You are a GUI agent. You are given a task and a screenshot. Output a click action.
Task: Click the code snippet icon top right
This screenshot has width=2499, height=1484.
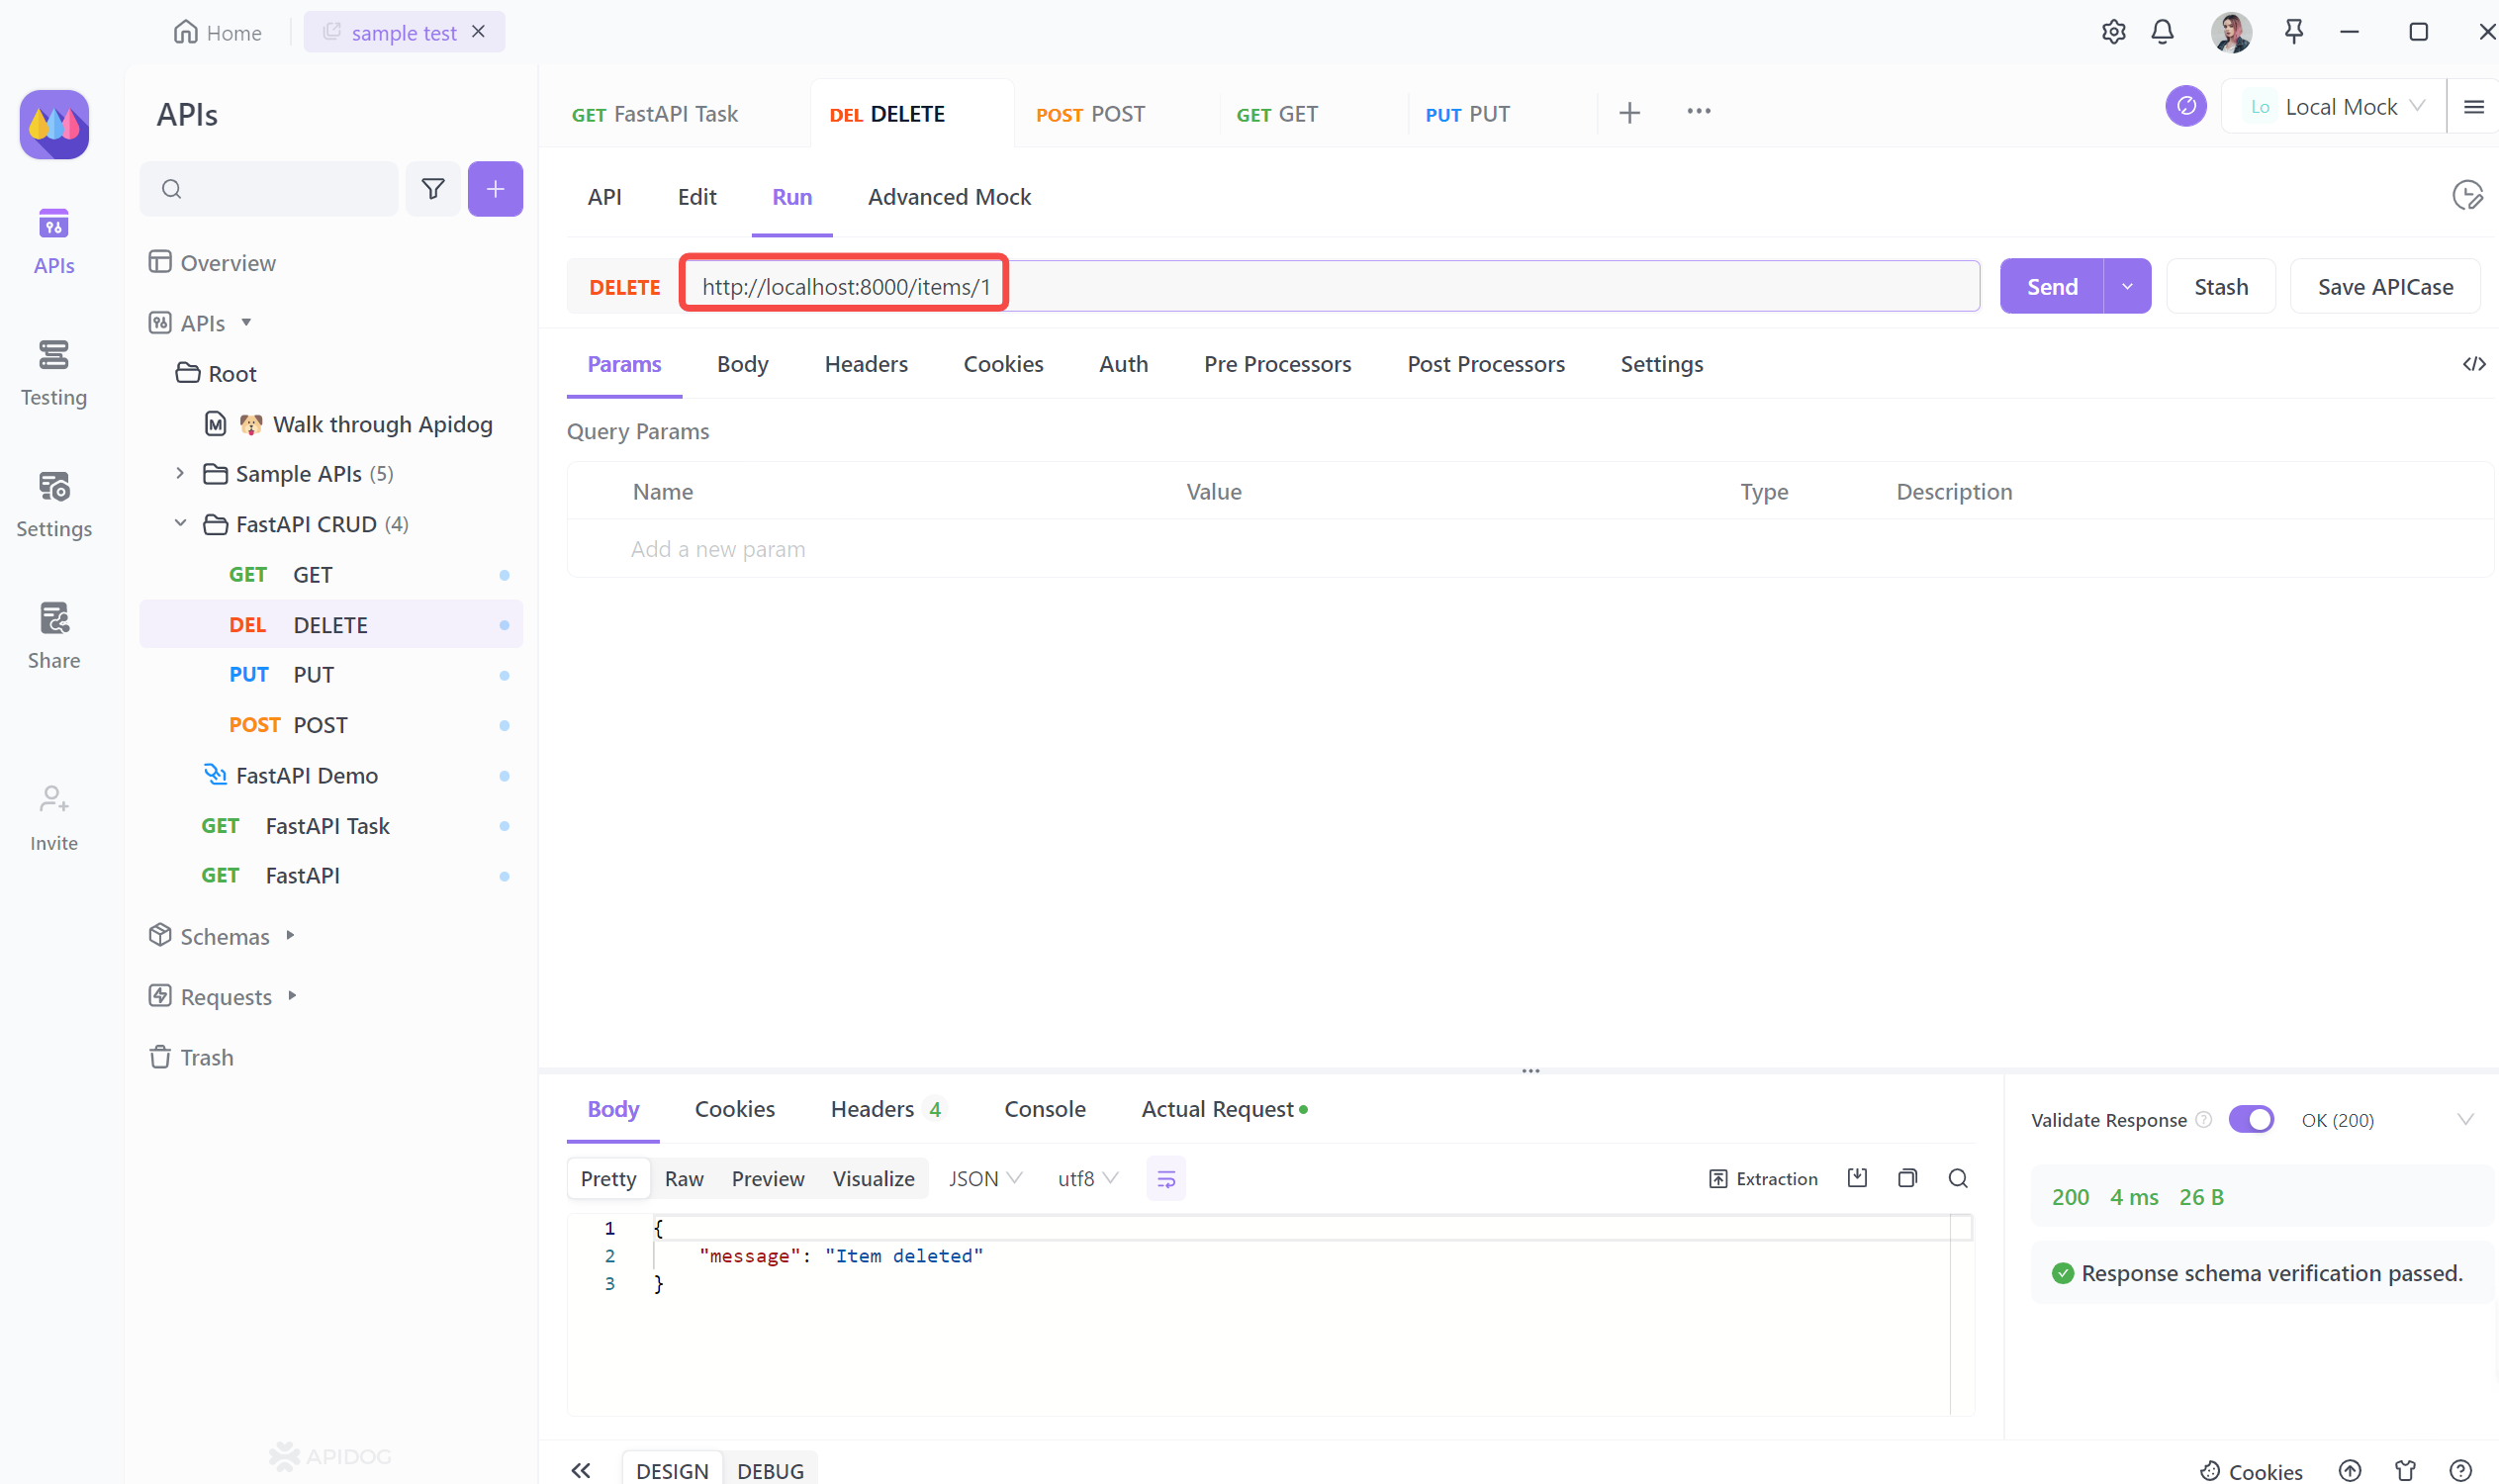coord(2470,364)
